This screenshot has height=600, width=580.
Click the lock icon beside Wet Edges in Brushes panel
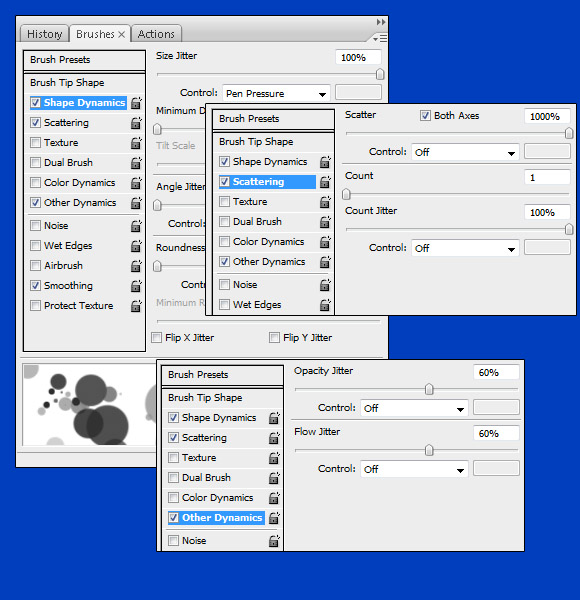pos(136,246)
